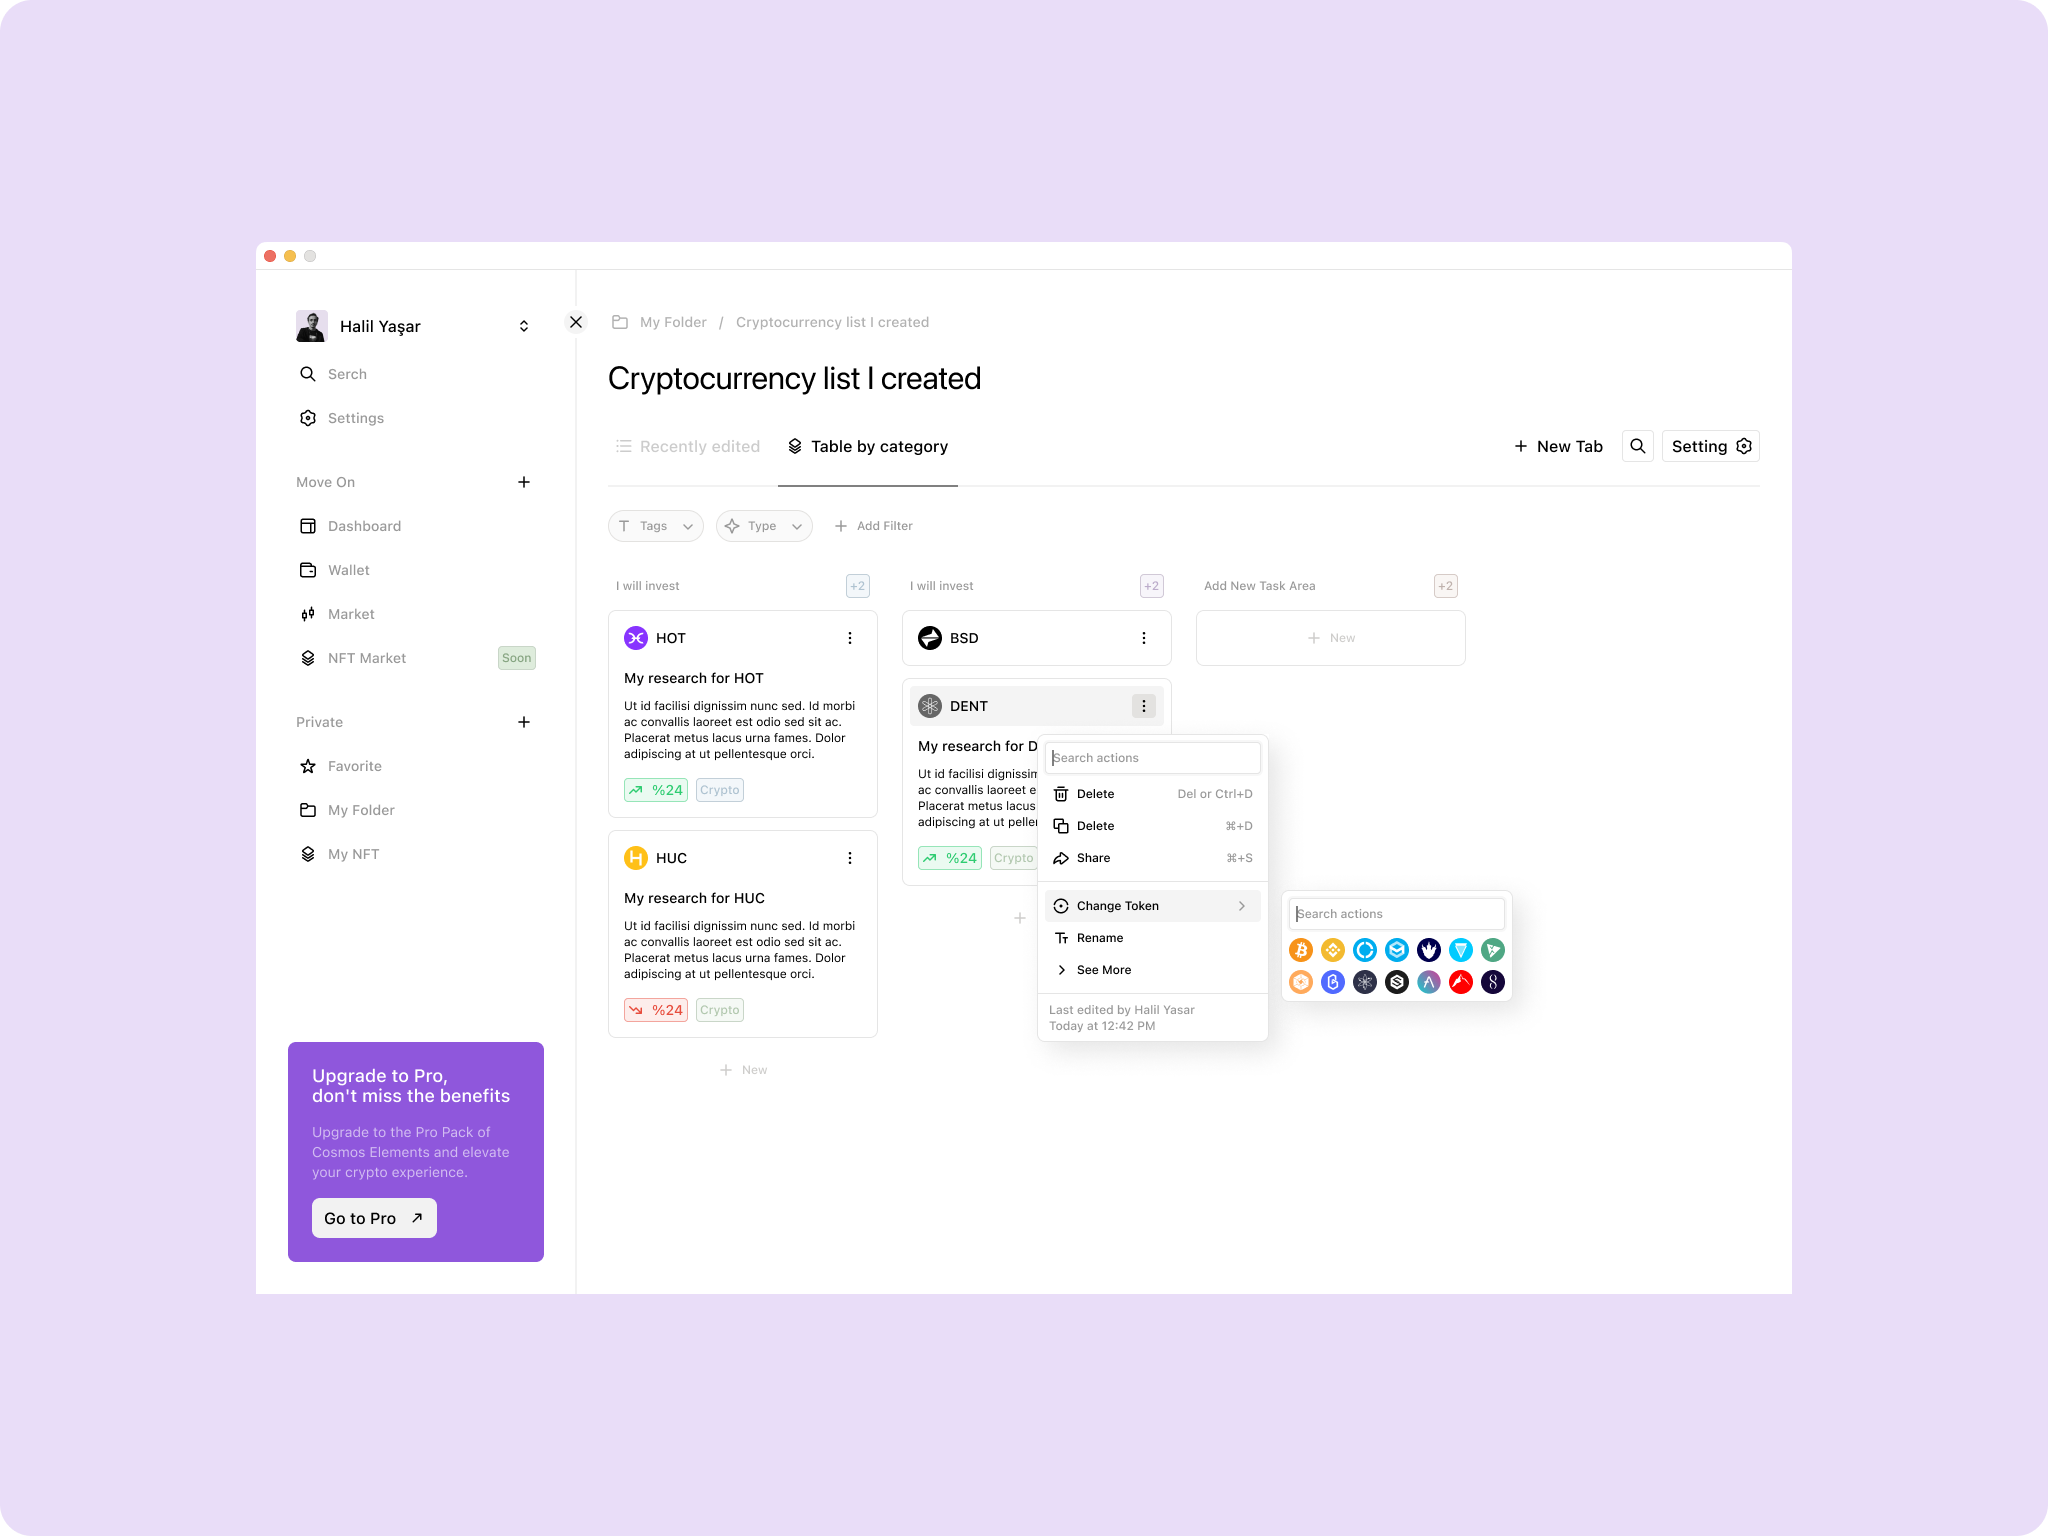
Task: Open the kebab menu on the HUC card
Action: (x=850, y=857)
